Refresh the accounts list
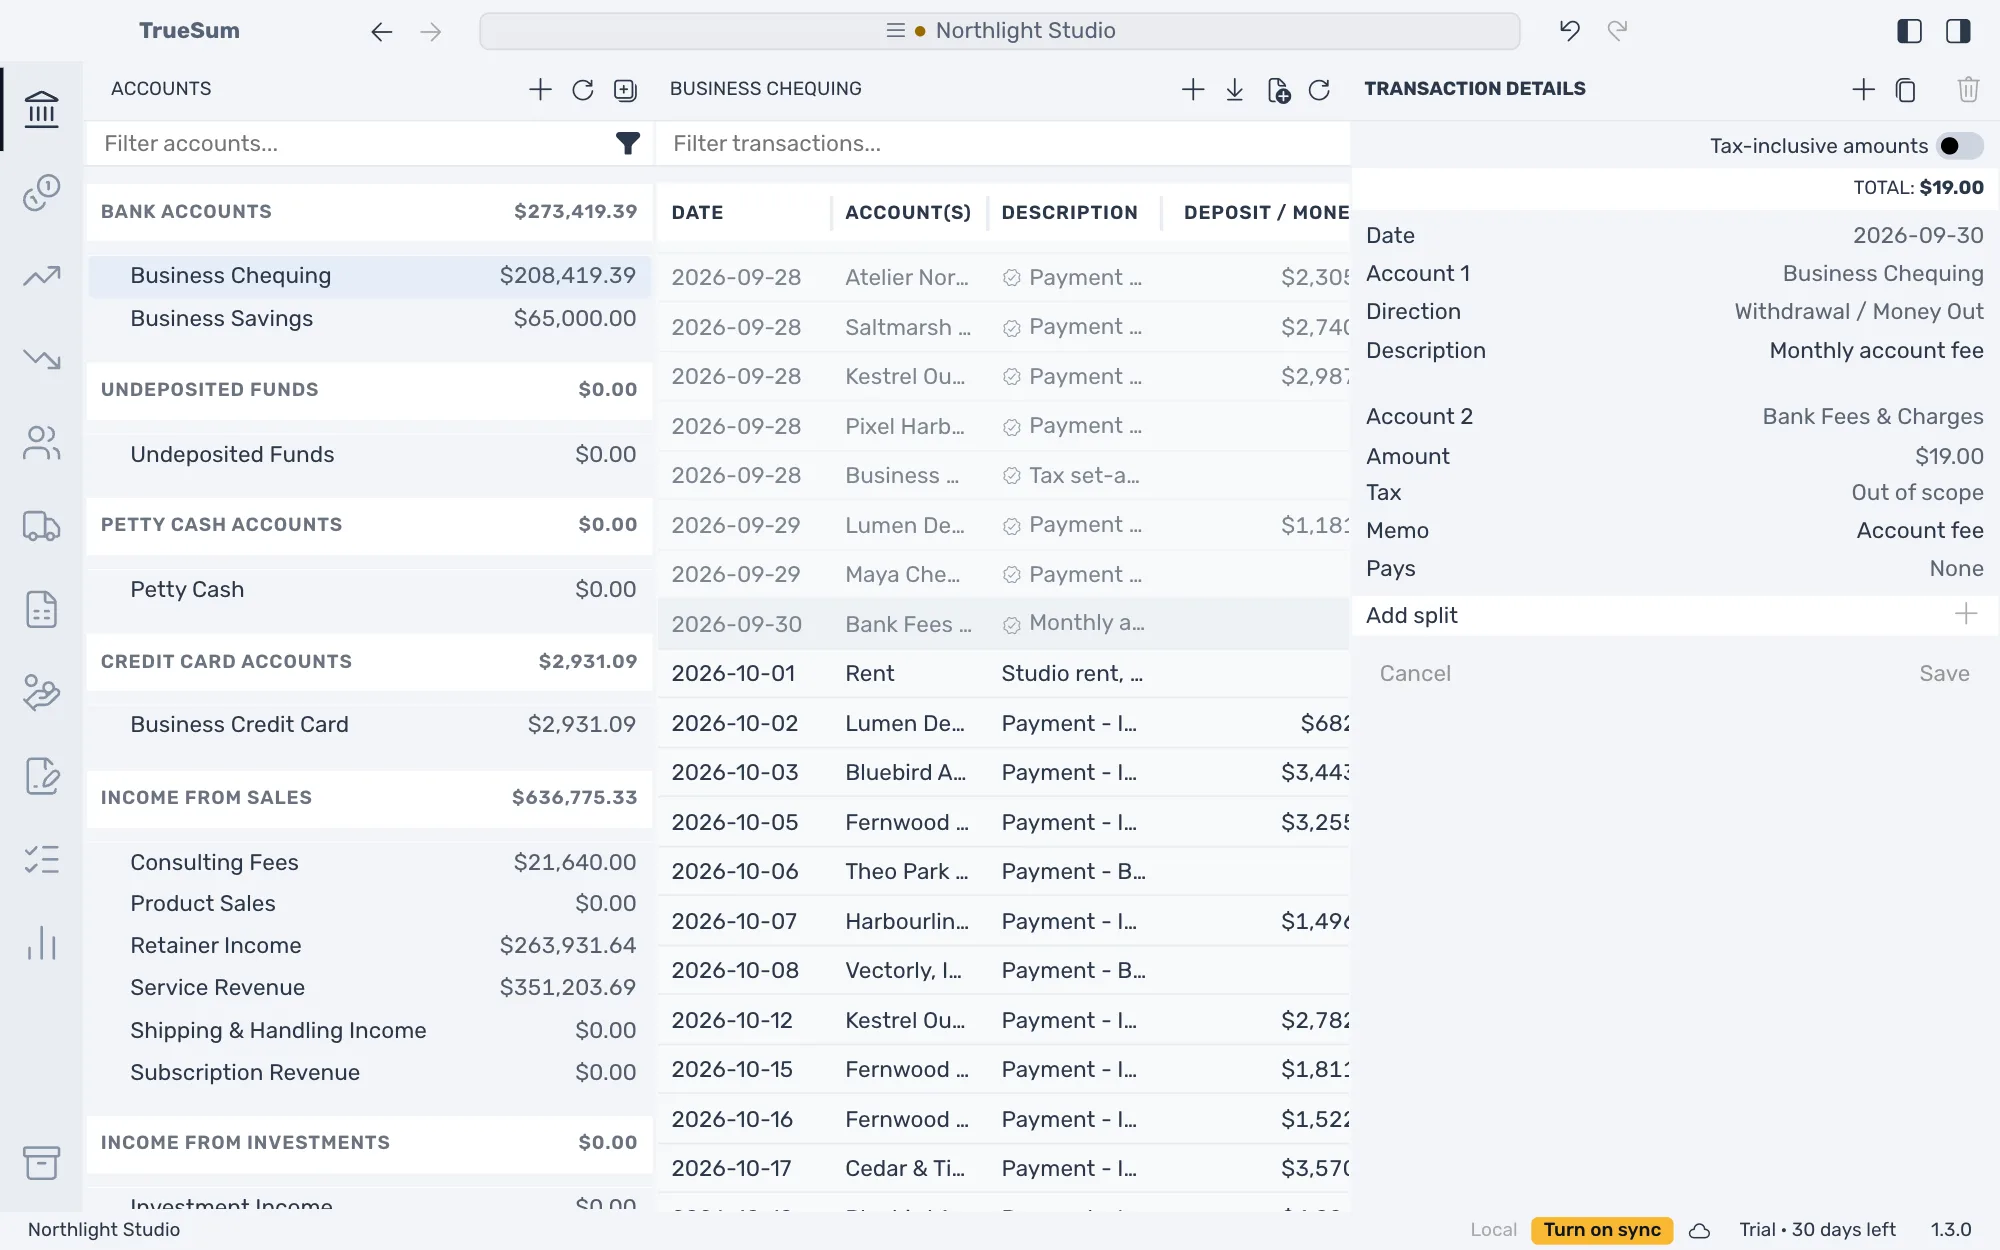This screenshot has width=2000, height=1250. click(x=583, y=90)
